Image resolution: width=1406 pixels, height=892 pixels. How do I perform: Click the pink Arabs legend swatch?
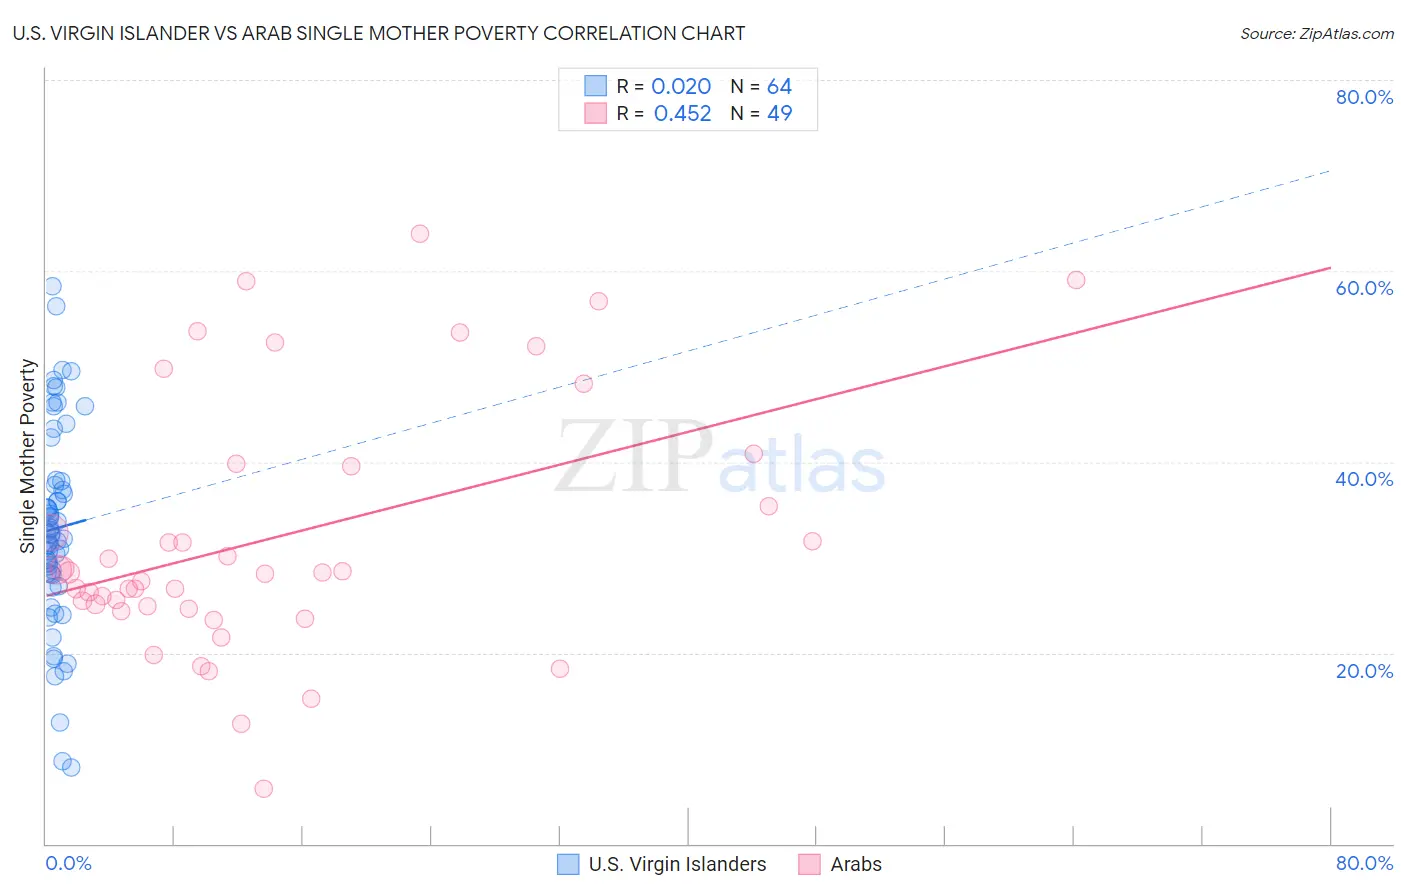[810, 864]
